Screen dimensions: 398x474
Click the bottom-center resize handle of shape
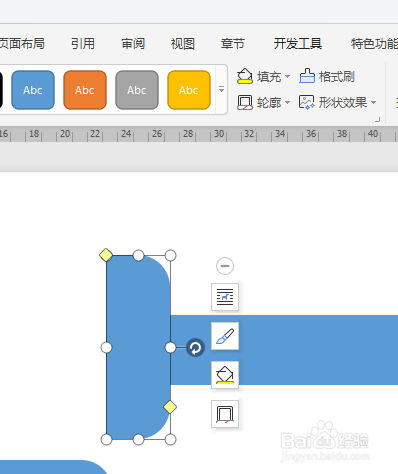point(138,440)
